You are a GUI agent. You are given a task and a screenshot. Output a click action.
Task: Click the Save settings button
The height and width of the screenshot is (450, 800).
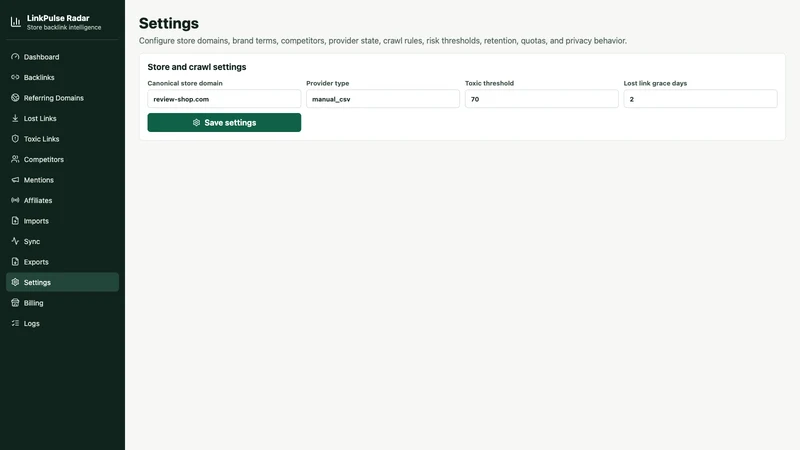pyautogui.click(x=224, y=122)
